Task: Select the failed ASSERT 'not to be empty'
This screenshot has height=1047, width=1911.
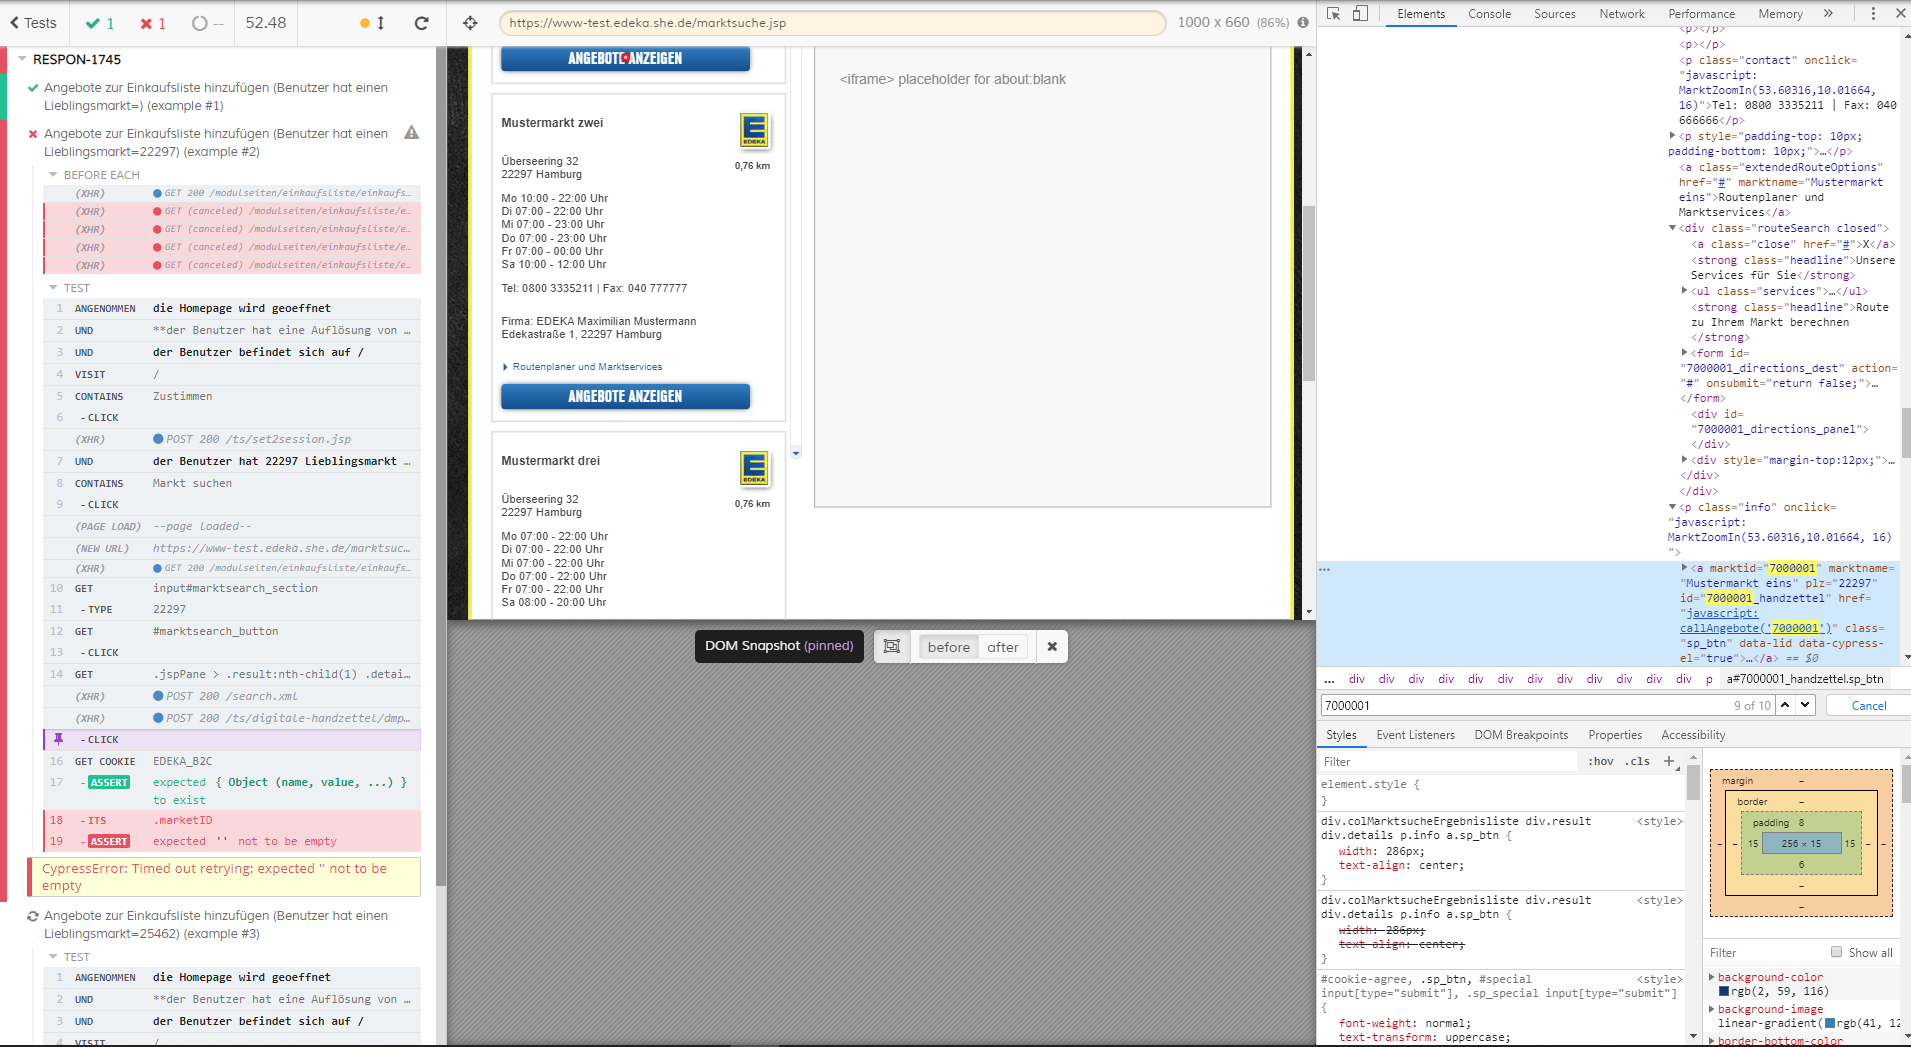Action: click(x=232, y=842)
